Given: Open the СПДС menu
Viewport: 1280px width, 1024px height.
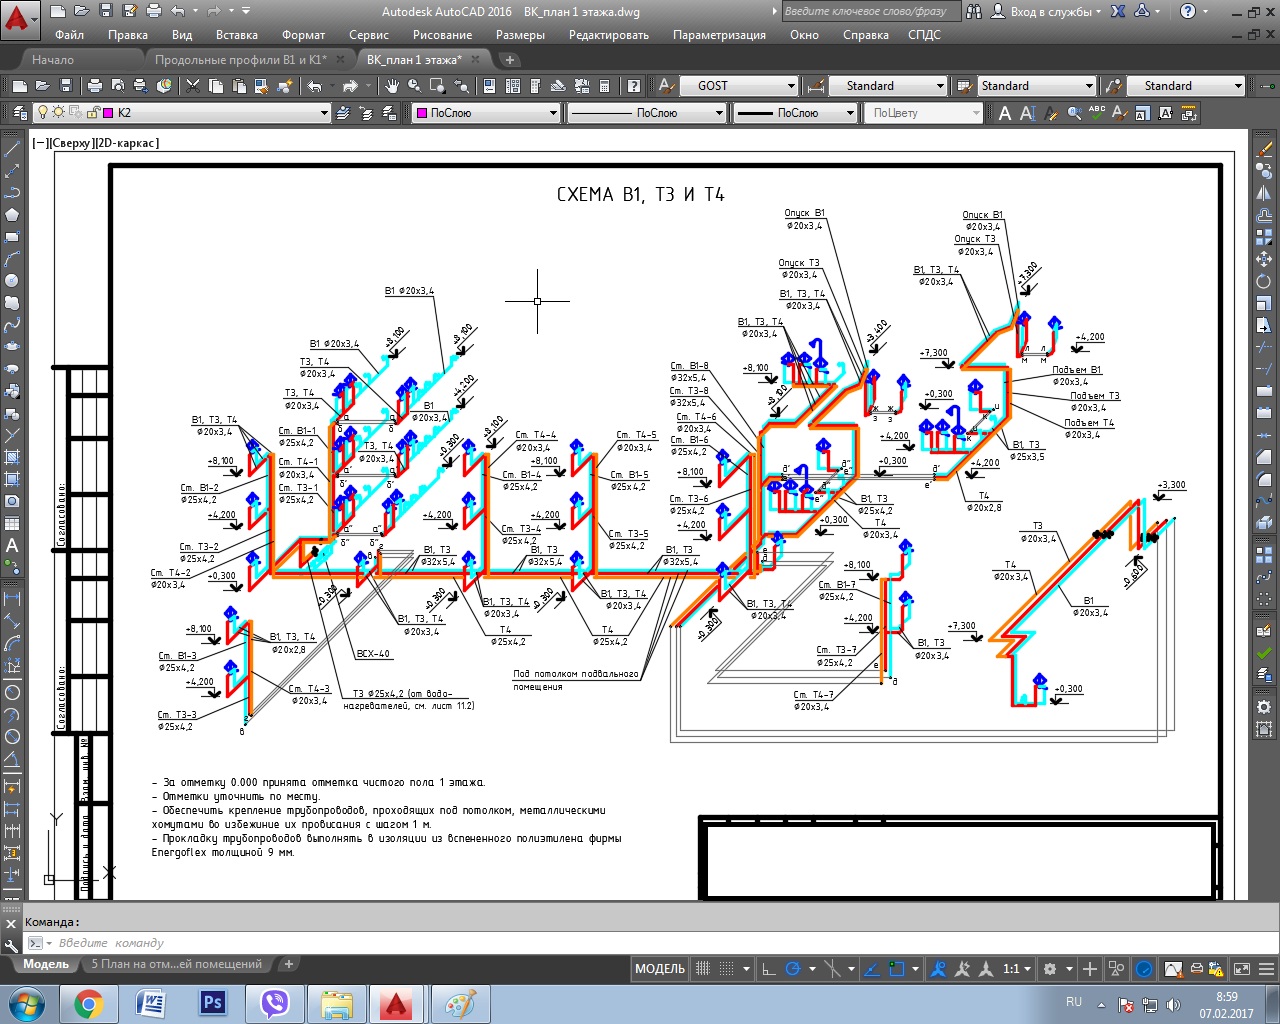Looking at the screenshot, I should coord(924,35).
